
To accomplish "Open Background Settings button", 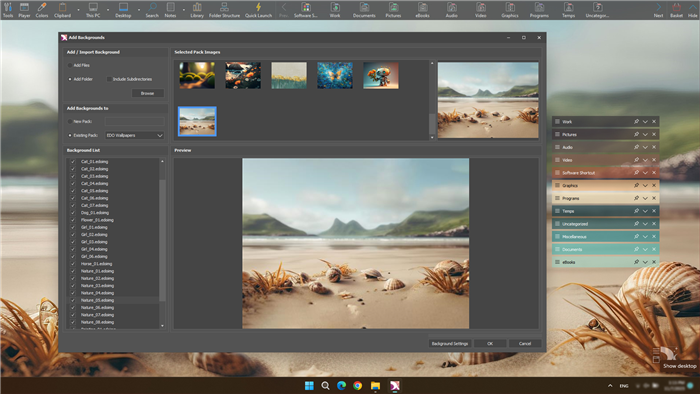I will [x=450, y=344].
